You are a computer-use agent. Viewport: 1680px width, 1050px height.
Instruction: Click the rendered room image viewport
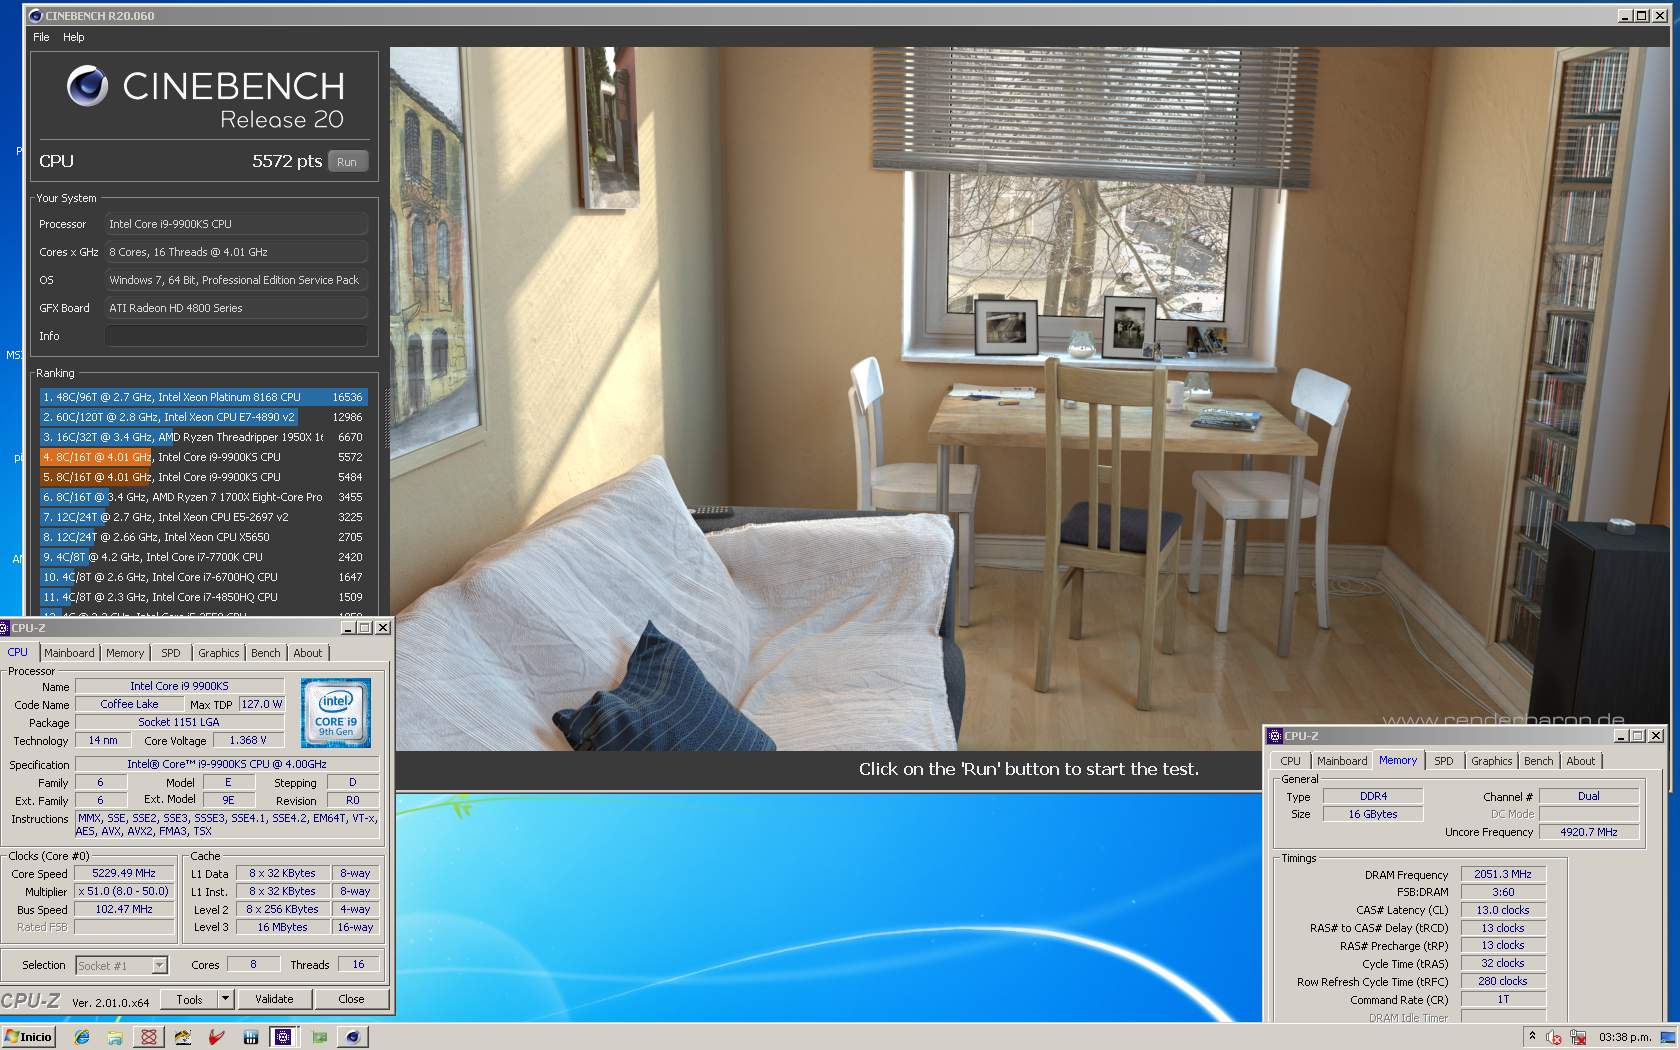click(x=1029, y=398)
